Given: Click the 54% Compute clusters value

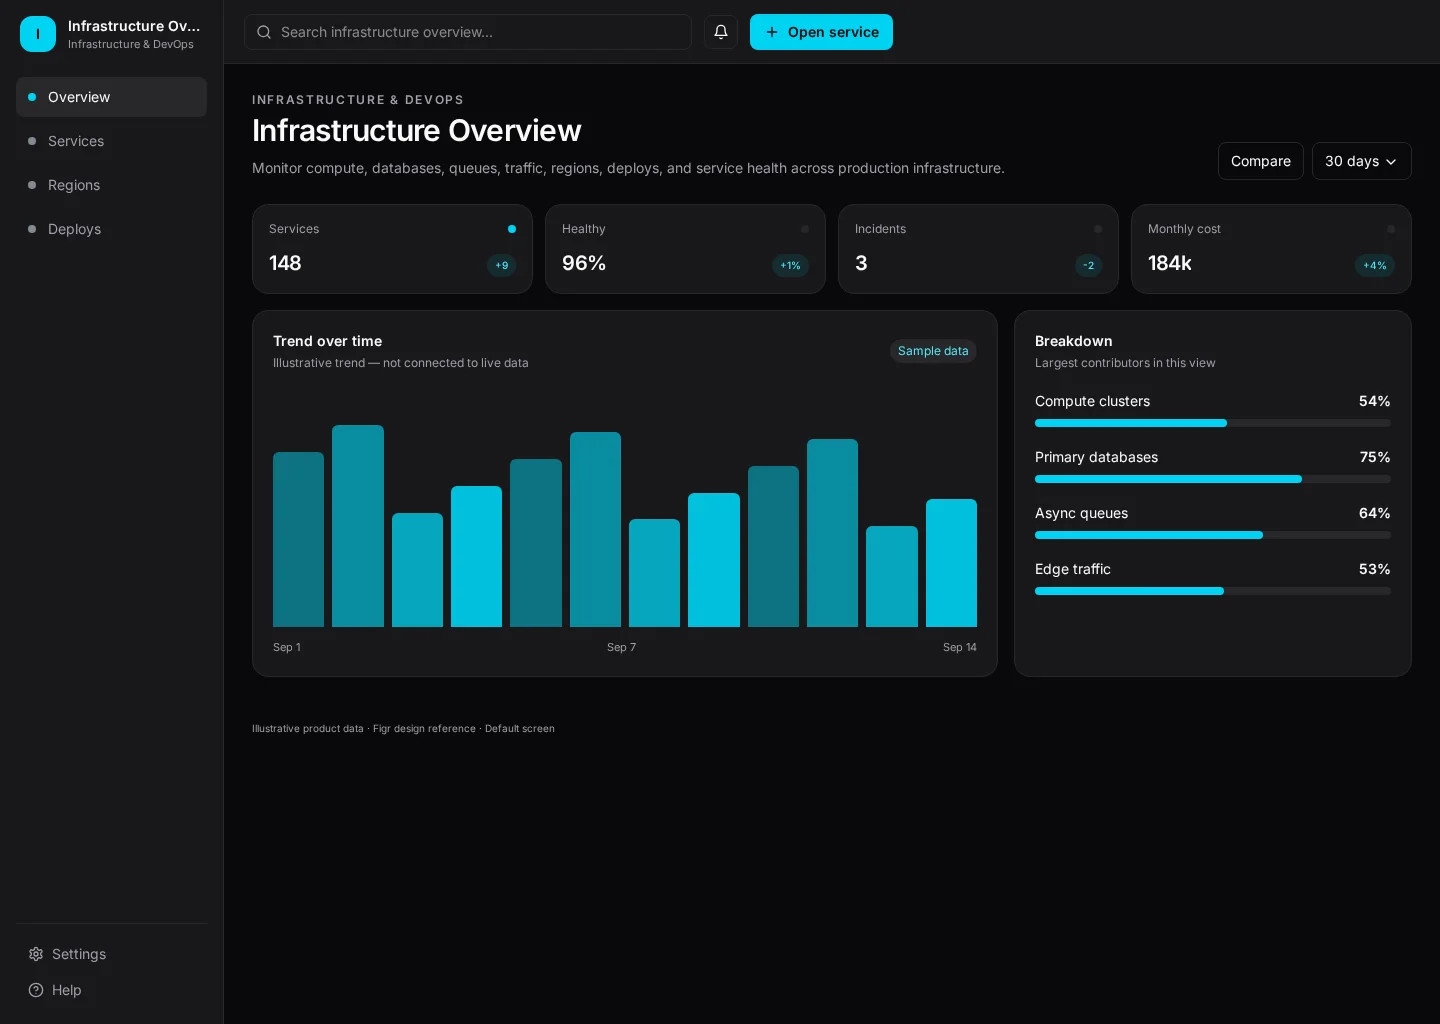Looking at the screenshot, I should (x=1374, y=401).
